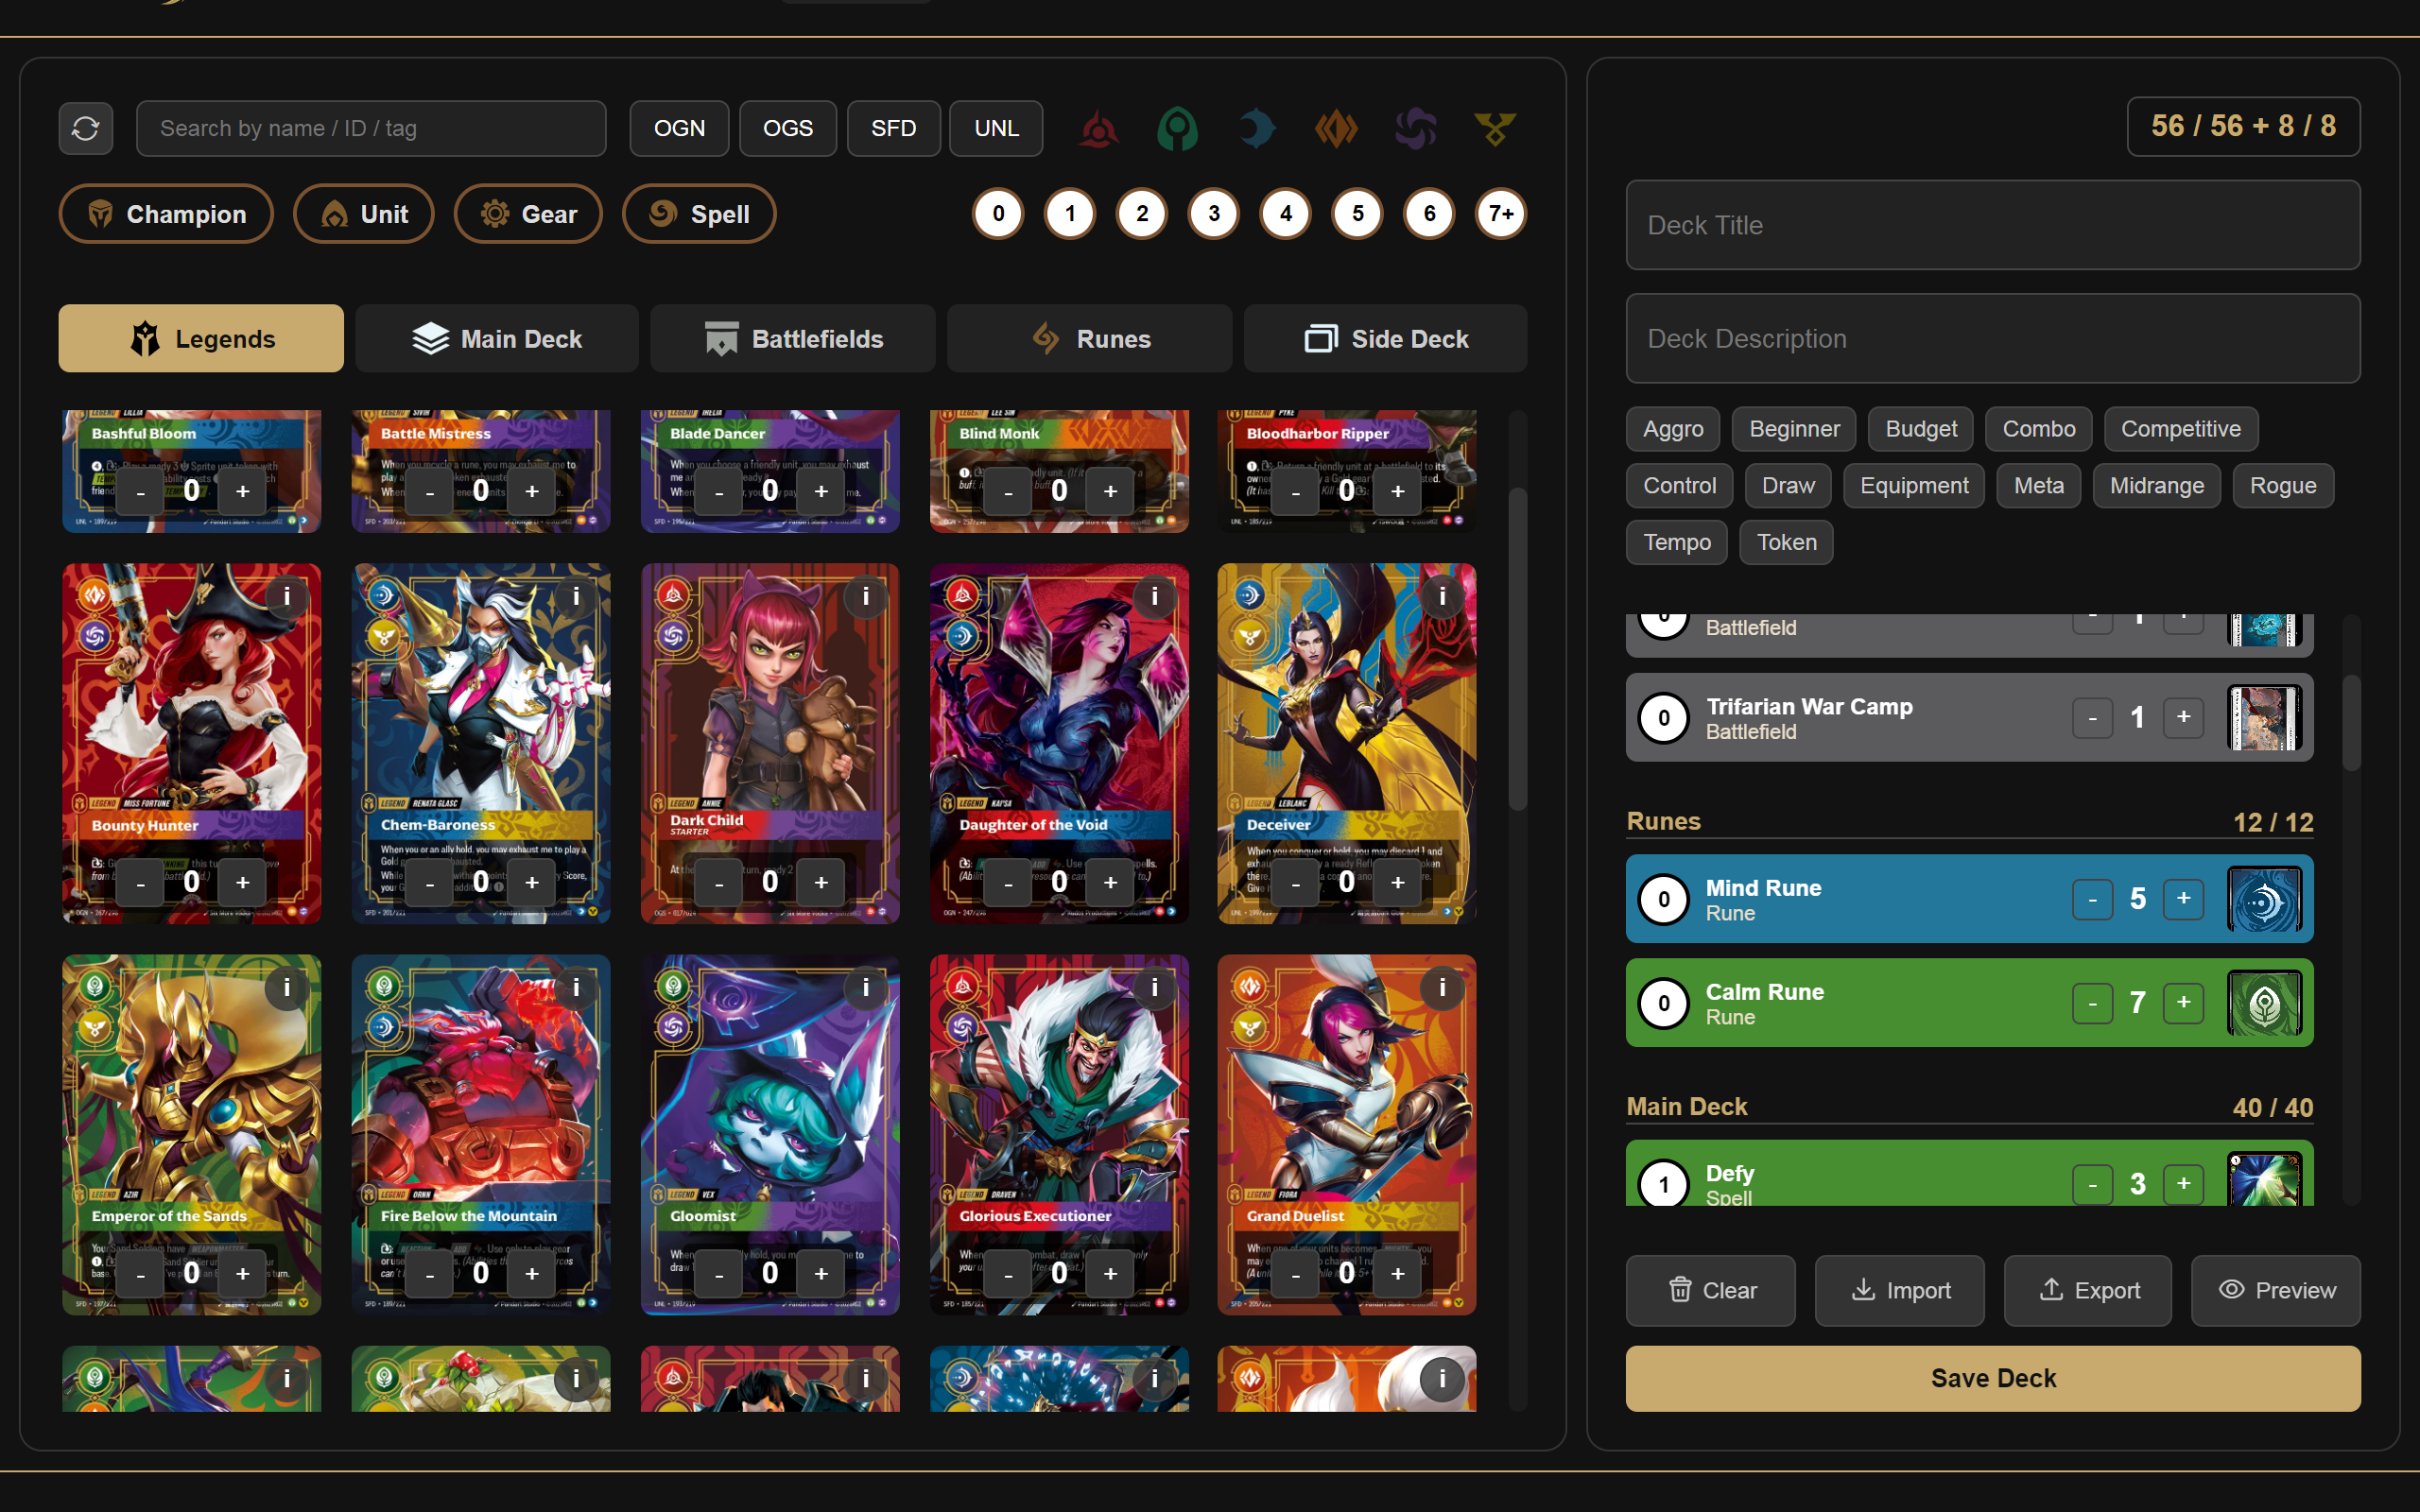Add one Bounty Hunter with plus button
The height and width of the screenshot is (1512, 2420).
click(x=243, y=882)
